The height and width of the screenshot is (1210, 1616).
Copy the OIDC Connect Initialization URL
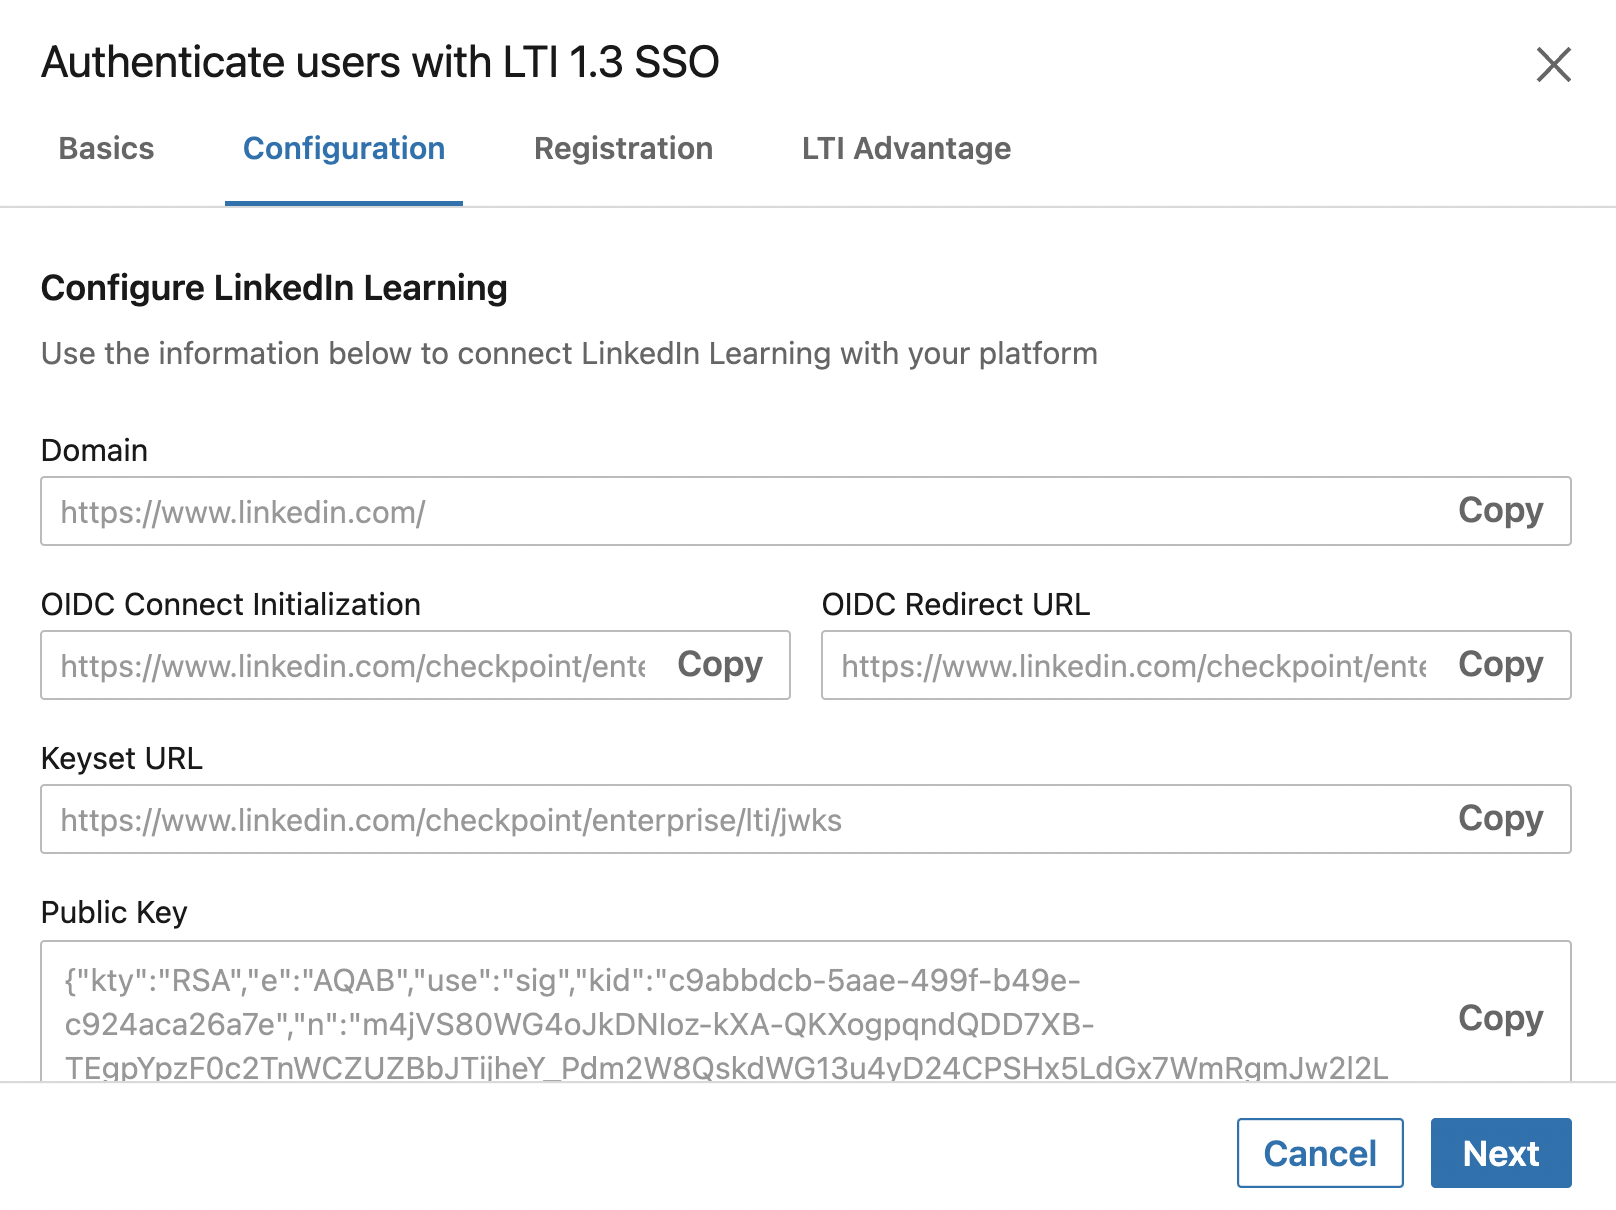pyautogui.click(x=720, y=665)
